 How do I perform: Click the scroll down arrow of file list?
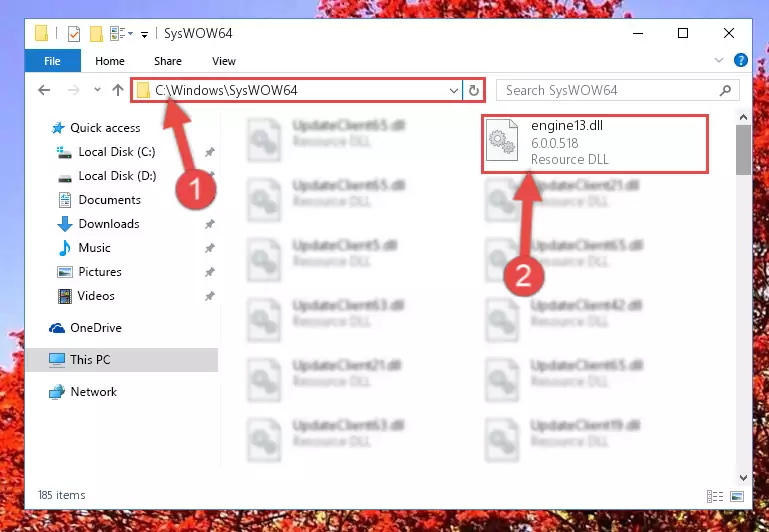click(x=743, y=477)
